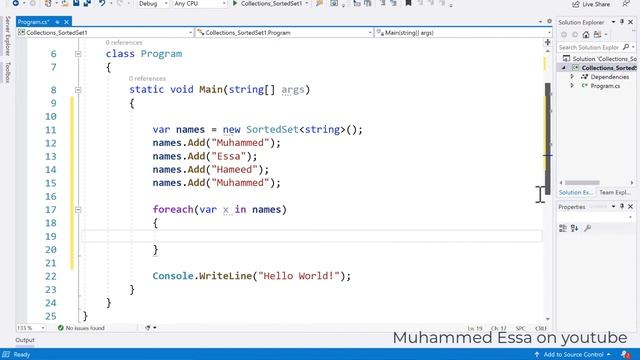The width and height of the screenshot is (640, 360).
Task: Select Program.cs in Solution Explorer
Action: coord(605,86)
